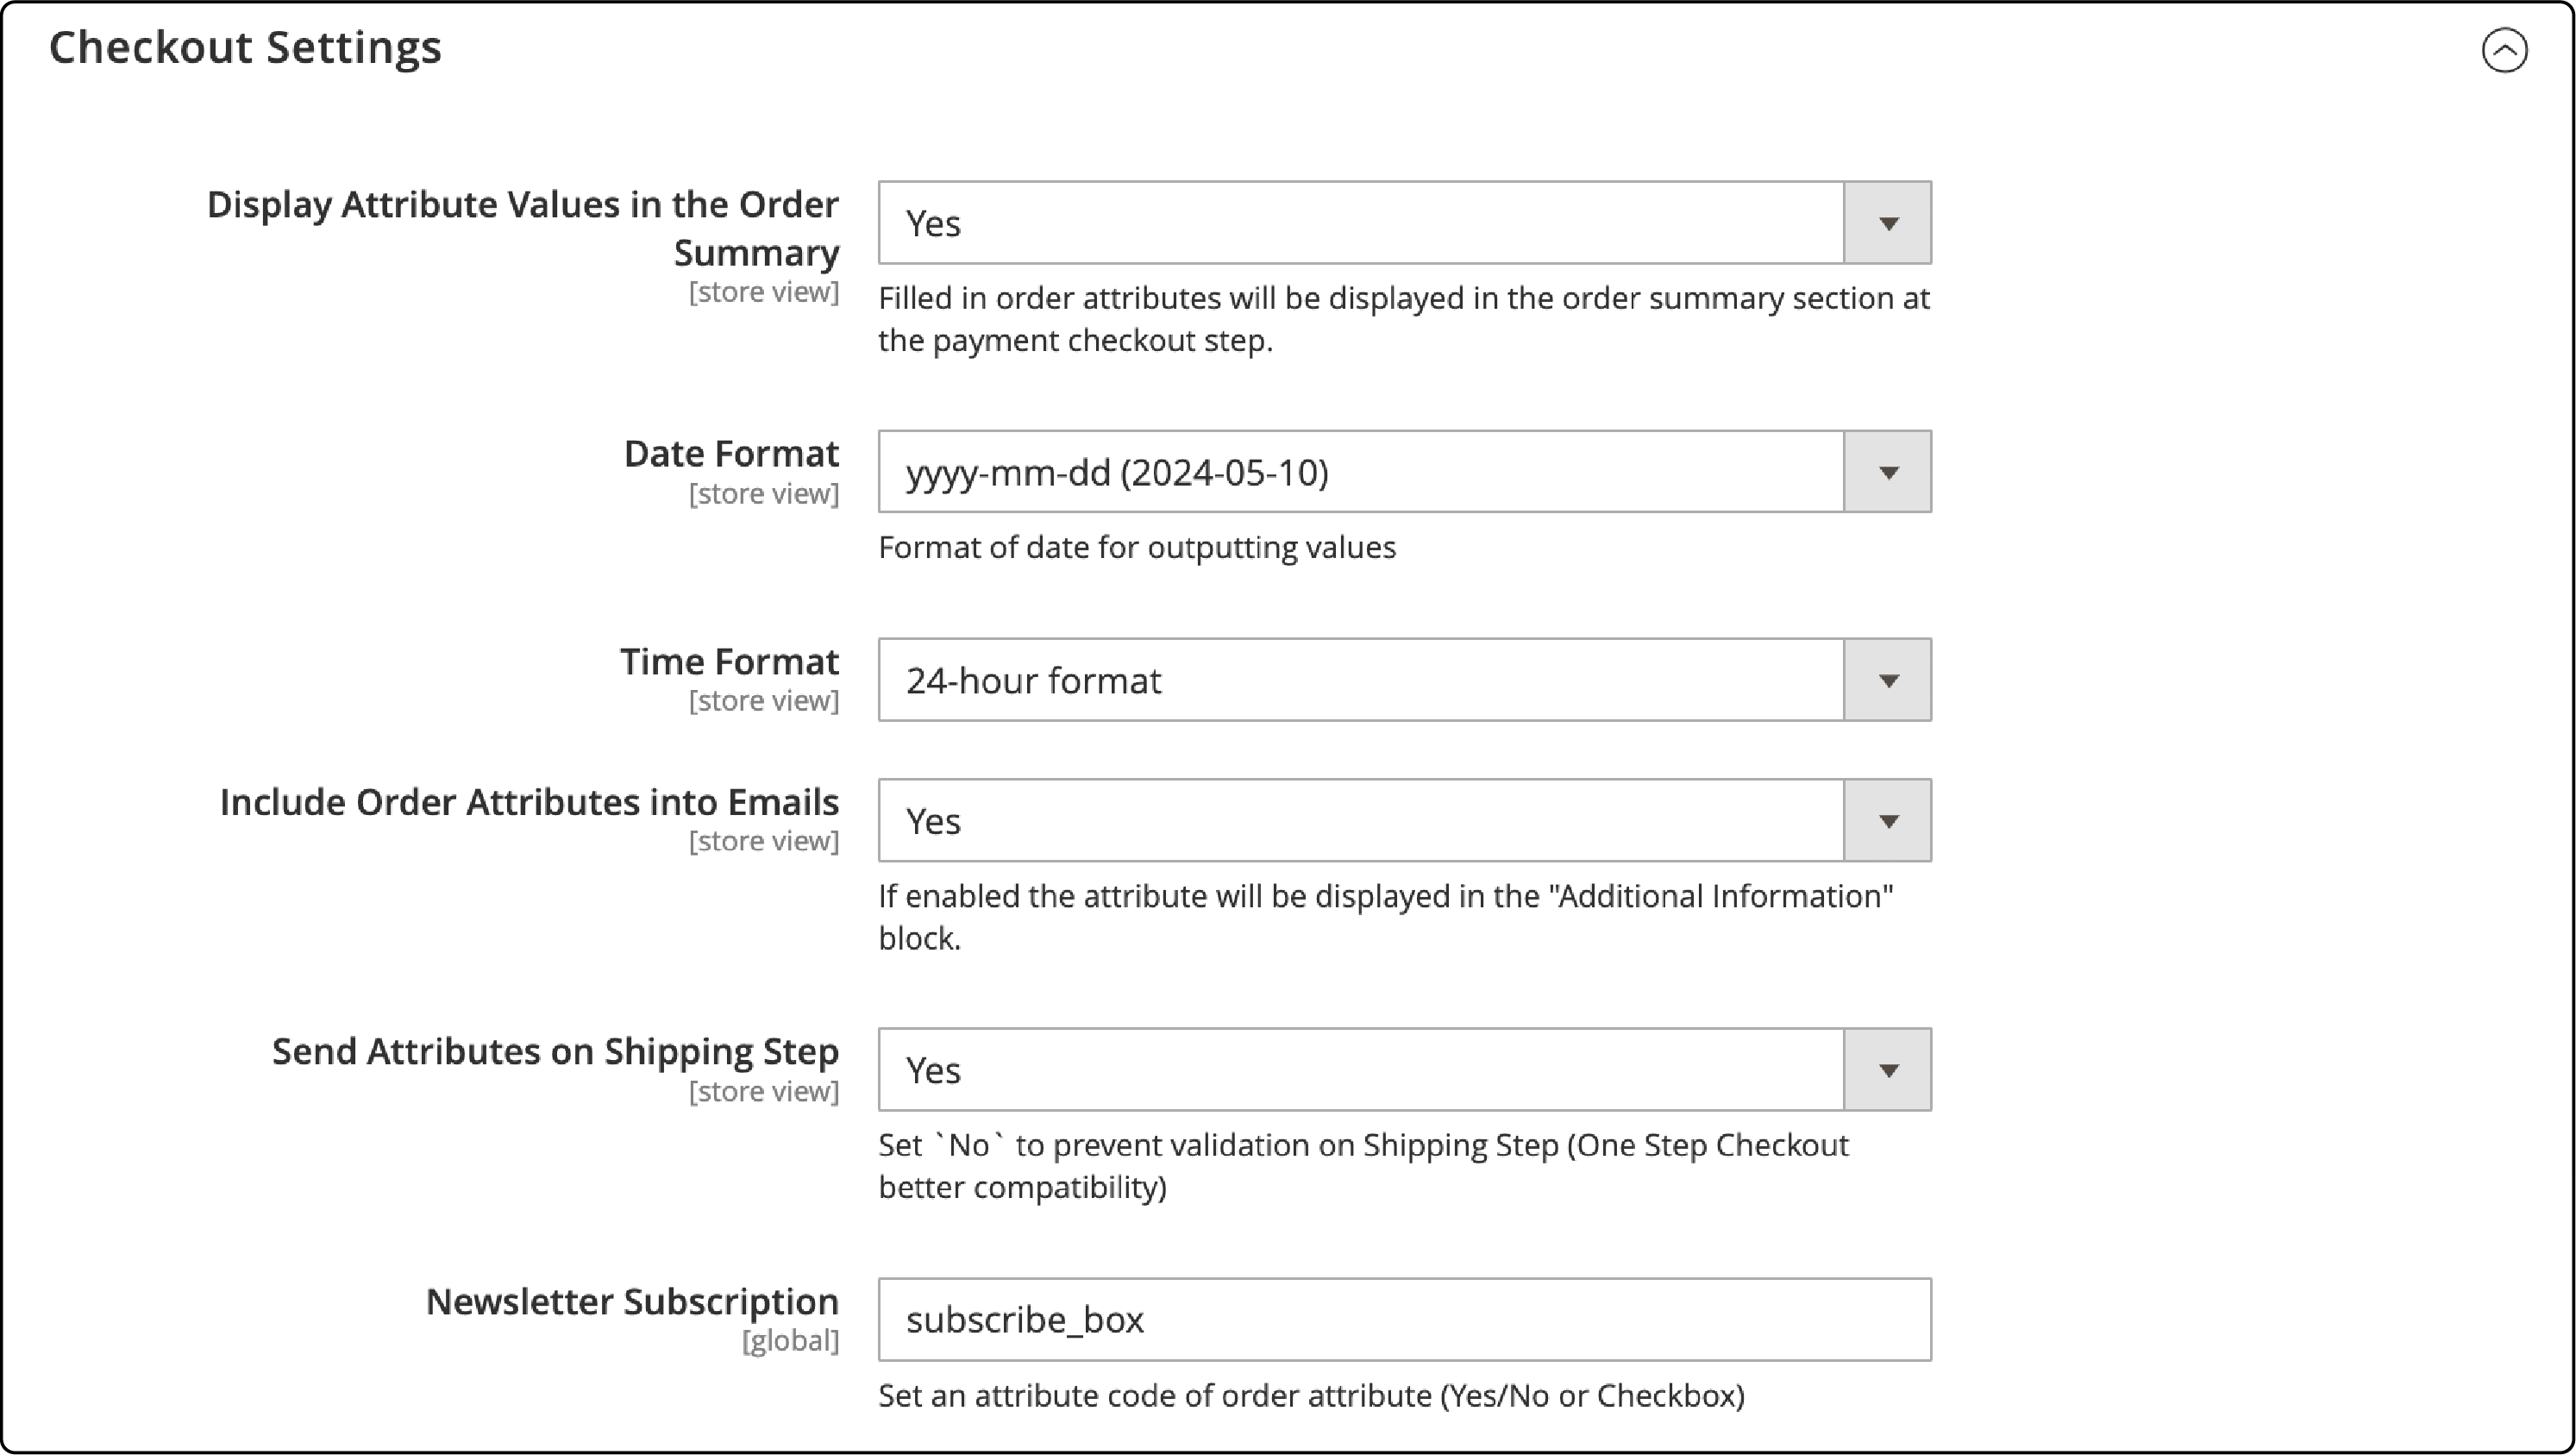
Task: Click the 'Filled in order attributes' note
Action: 1404,319
